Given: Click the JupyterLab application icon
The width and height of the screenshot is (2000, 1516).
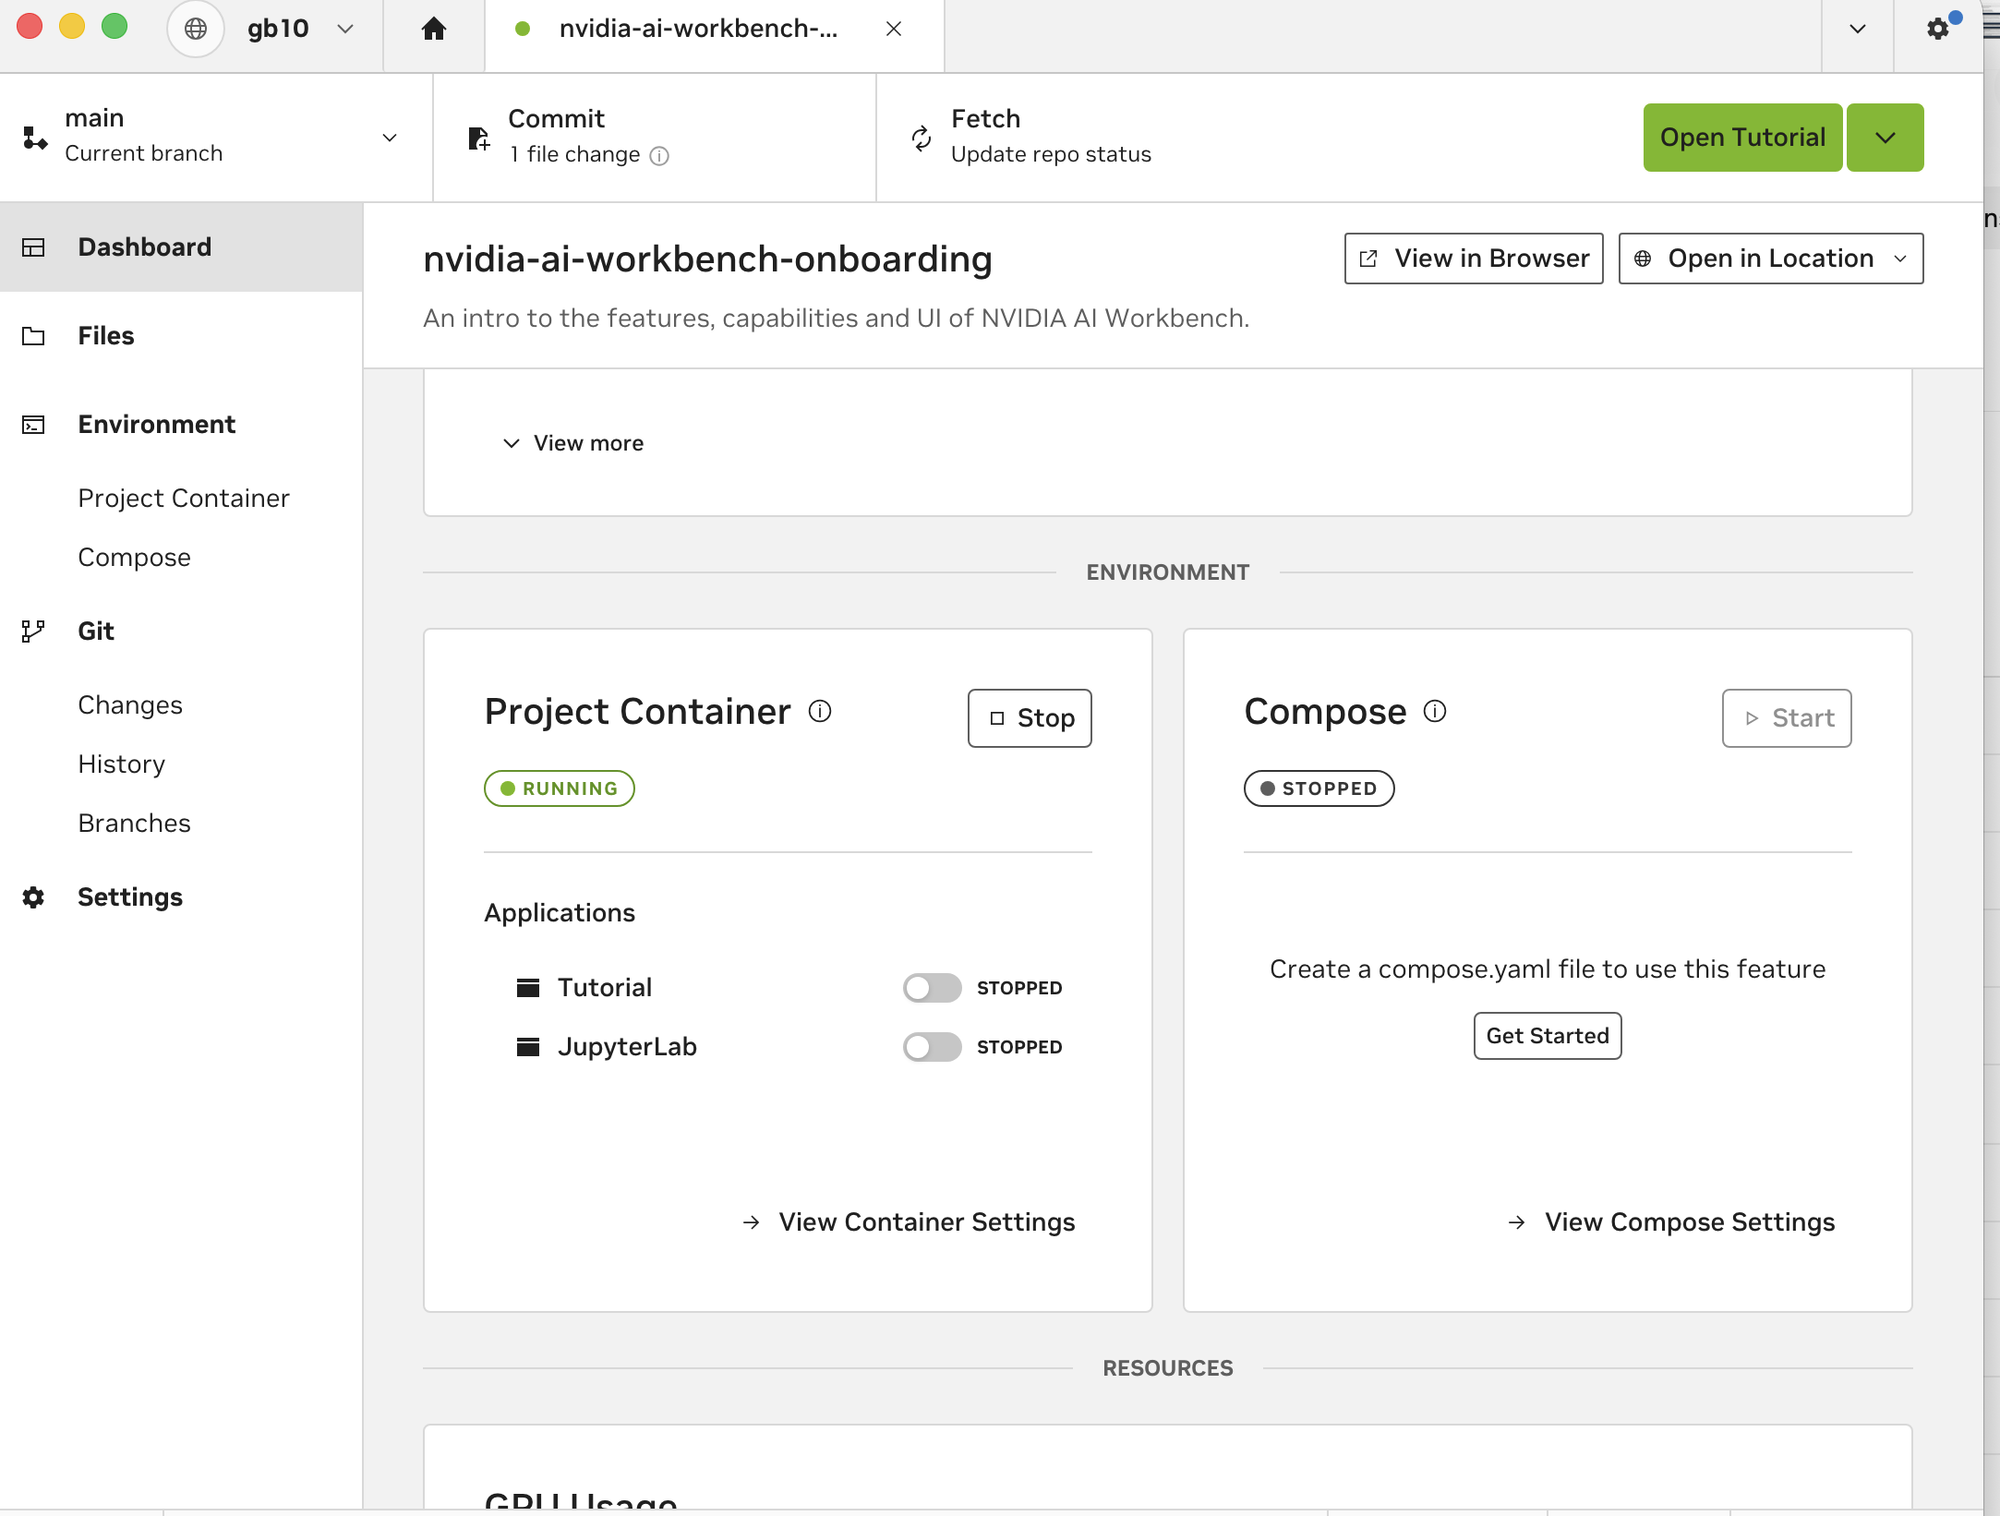Looking at the screenshot, I should [x=528, y=1047].
